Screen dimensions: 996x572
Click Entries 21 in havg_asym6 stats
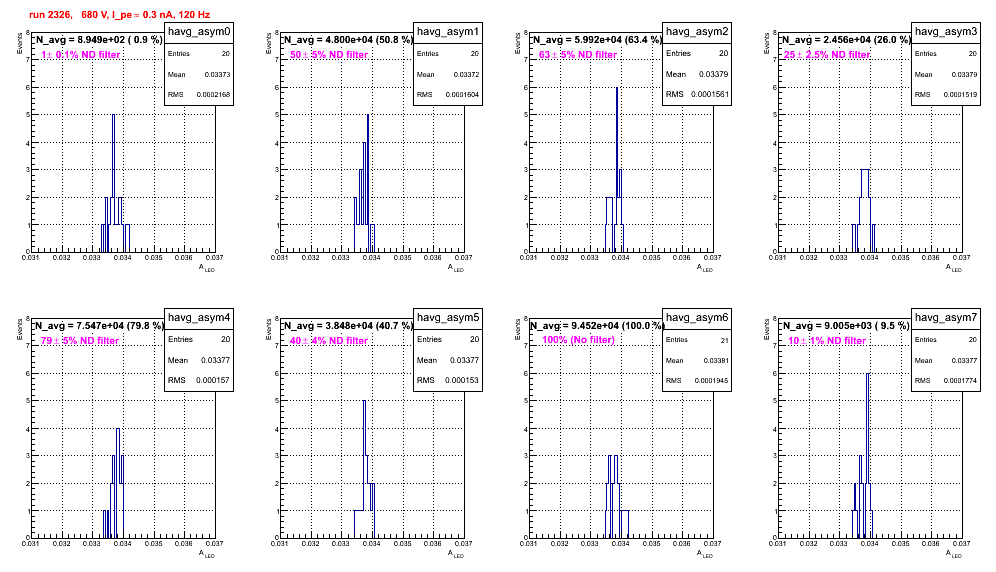click(x=697, y=340)
